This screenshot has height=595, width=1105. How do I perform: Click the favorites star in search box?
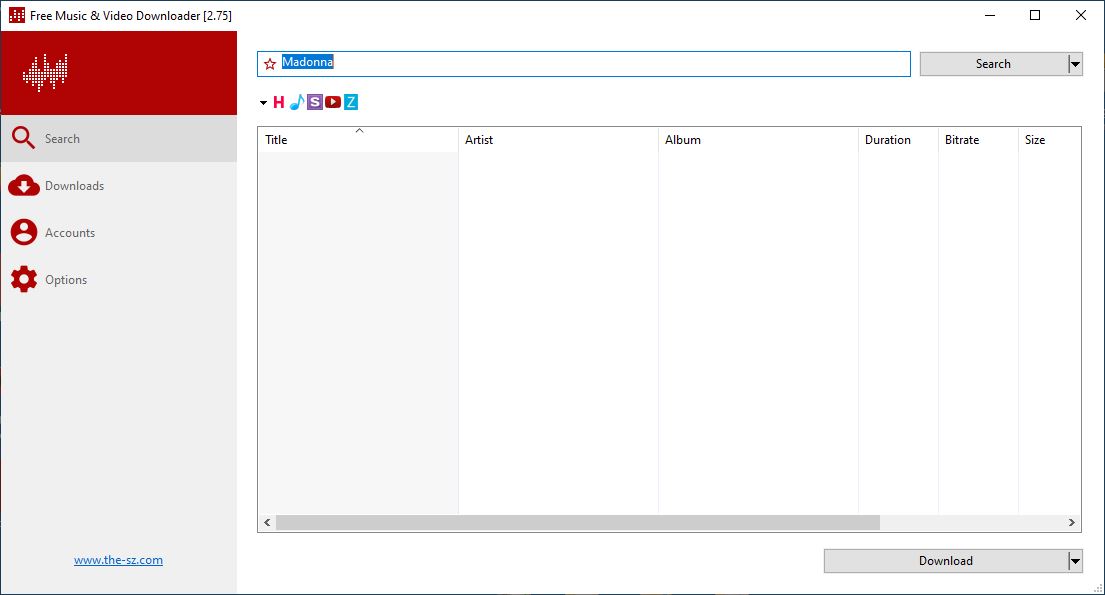[270, 64]
